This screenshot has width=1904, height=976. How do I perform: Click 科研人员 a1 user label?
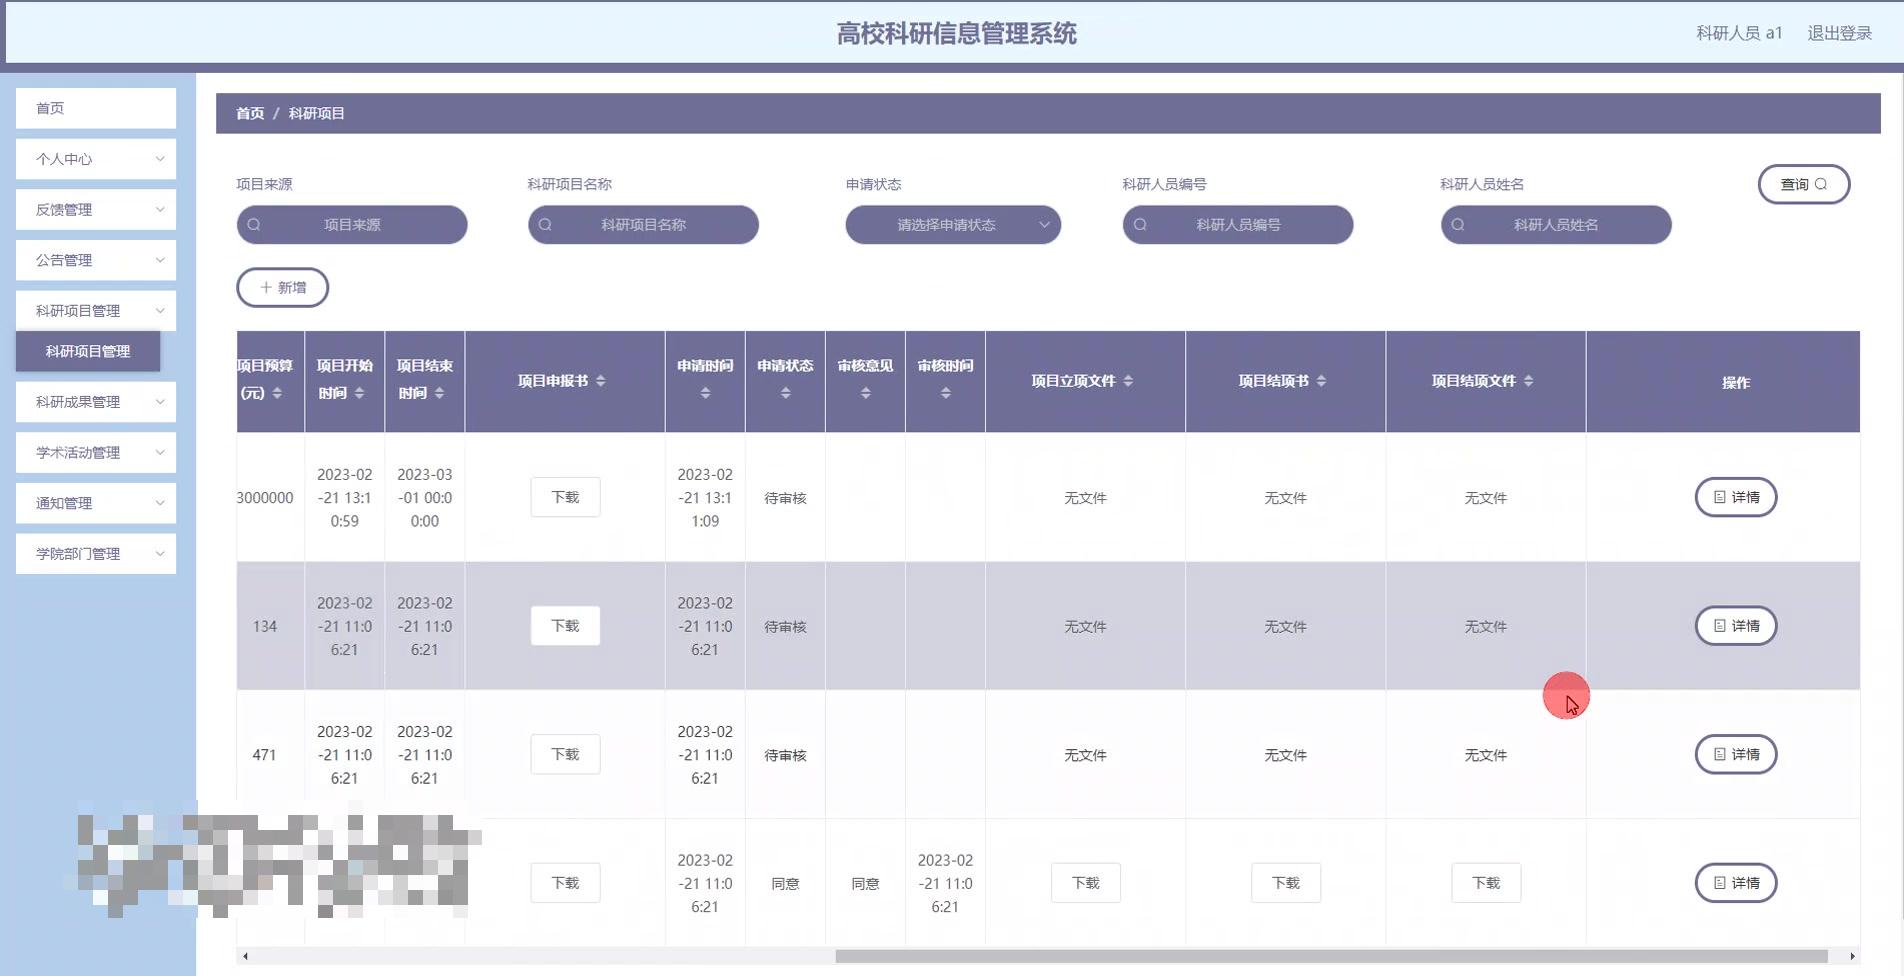point(1739,33)
